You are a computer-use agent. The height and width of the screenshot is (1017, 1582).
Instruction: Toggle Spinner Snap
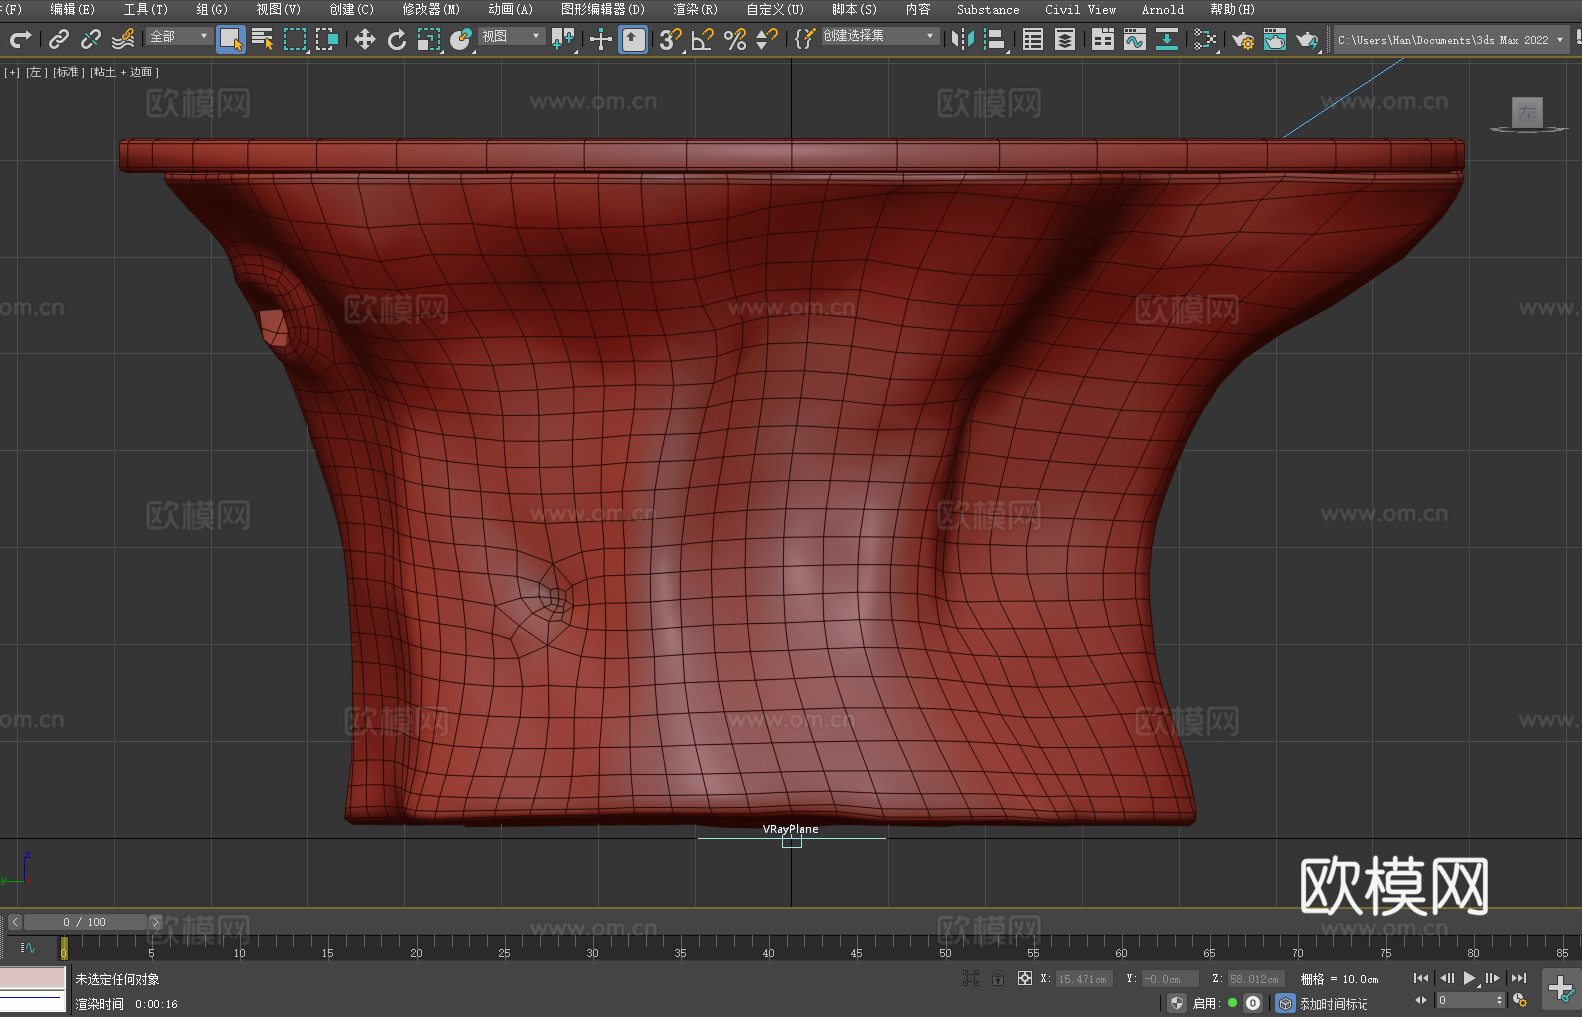pos(767,39)
